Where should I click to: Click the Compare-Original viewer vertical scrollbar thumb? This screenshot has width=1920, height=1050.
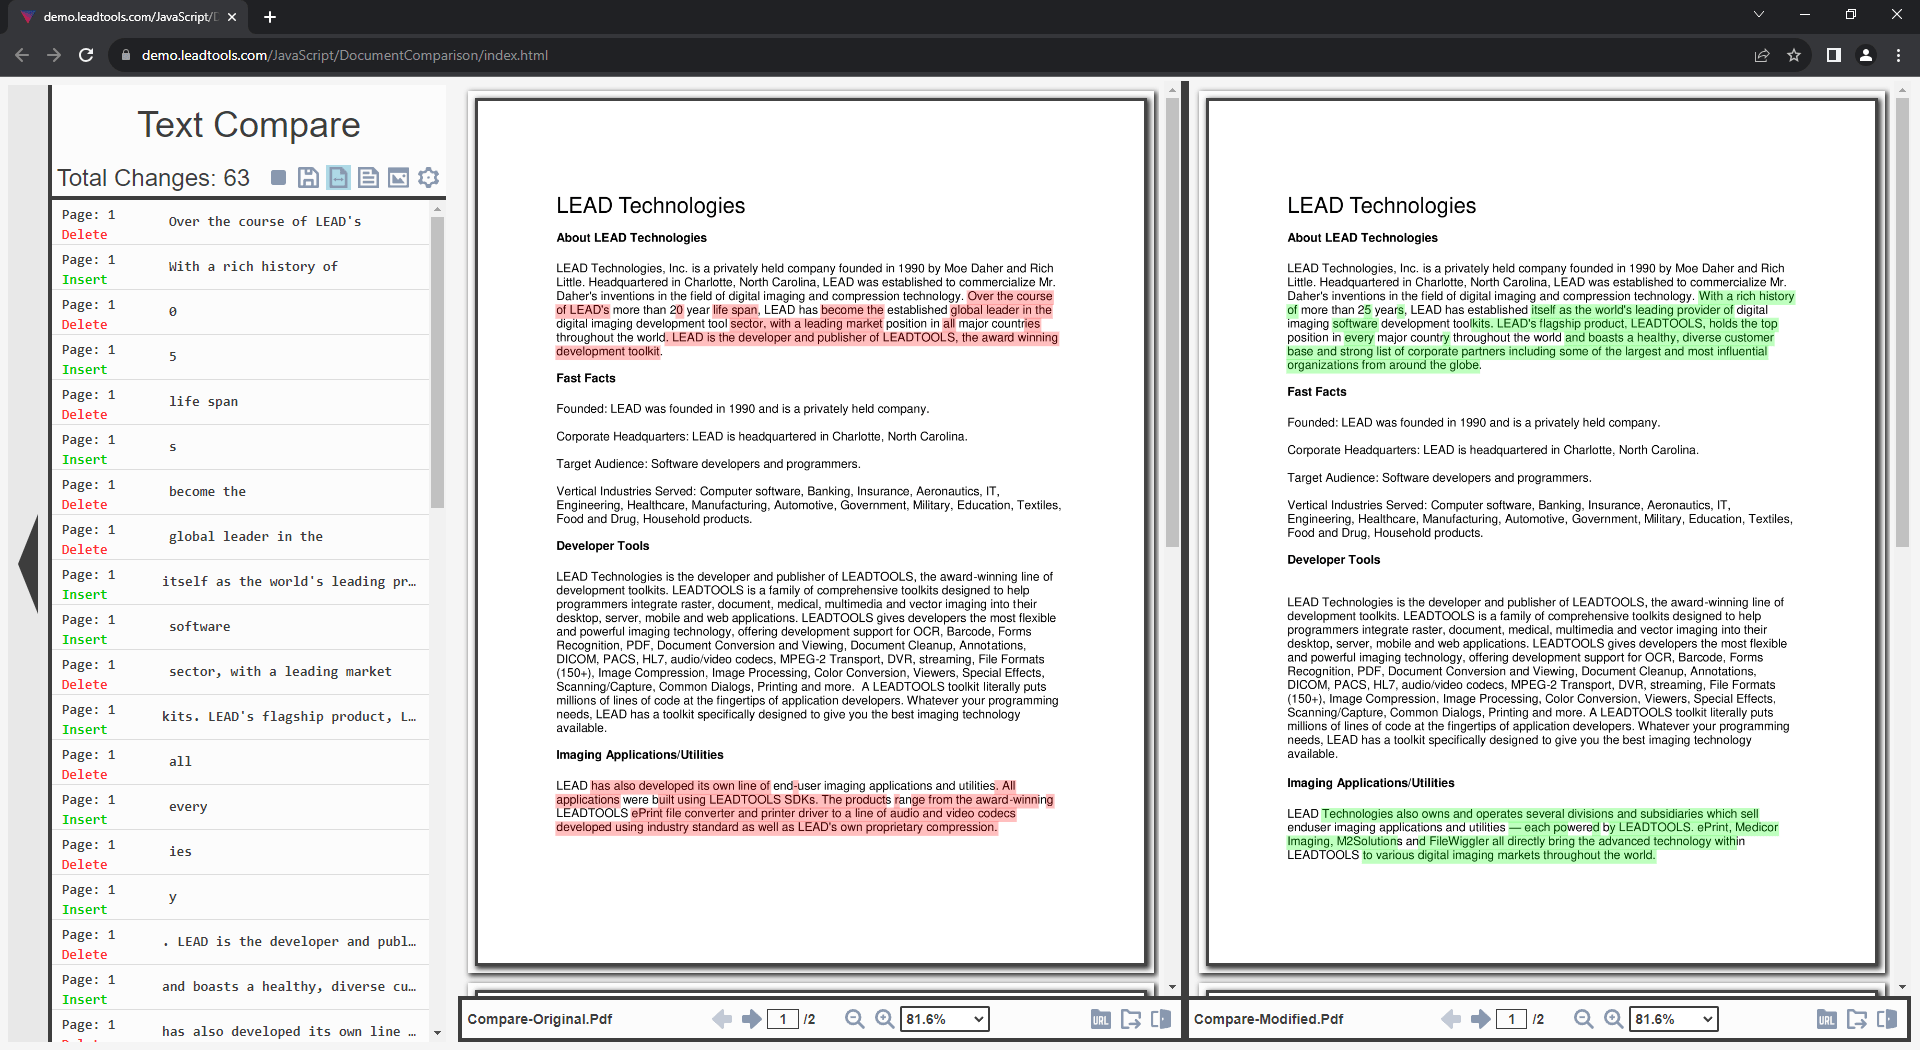pos(1173,323)
